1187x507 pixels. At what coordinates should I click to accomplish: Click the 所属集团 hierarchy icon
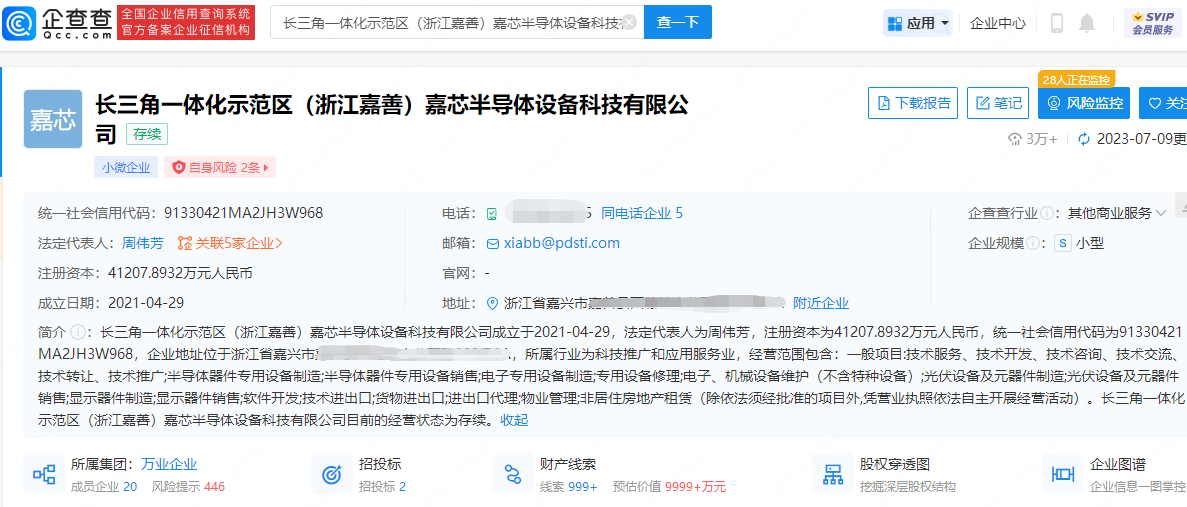tap(44, 474)
